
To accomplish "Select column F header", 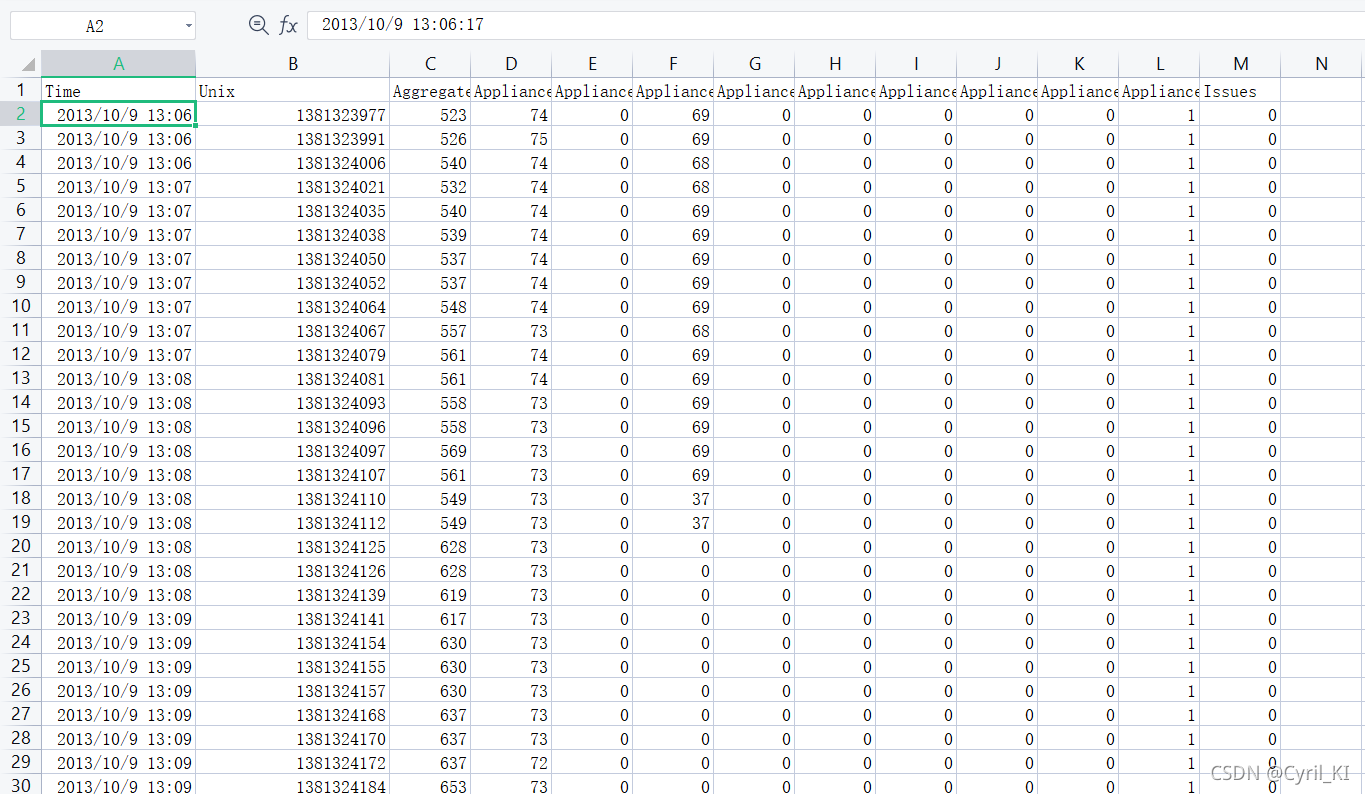I will coord(673,64).
